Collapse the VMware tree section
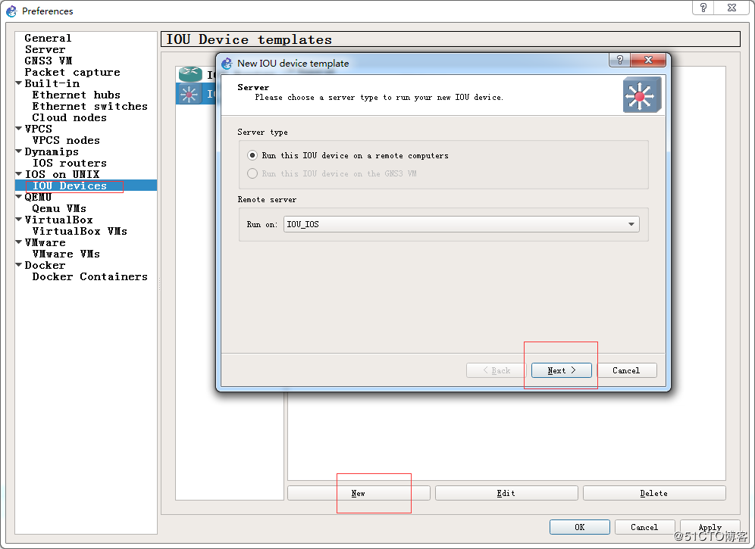 click(x=19, y=242)
